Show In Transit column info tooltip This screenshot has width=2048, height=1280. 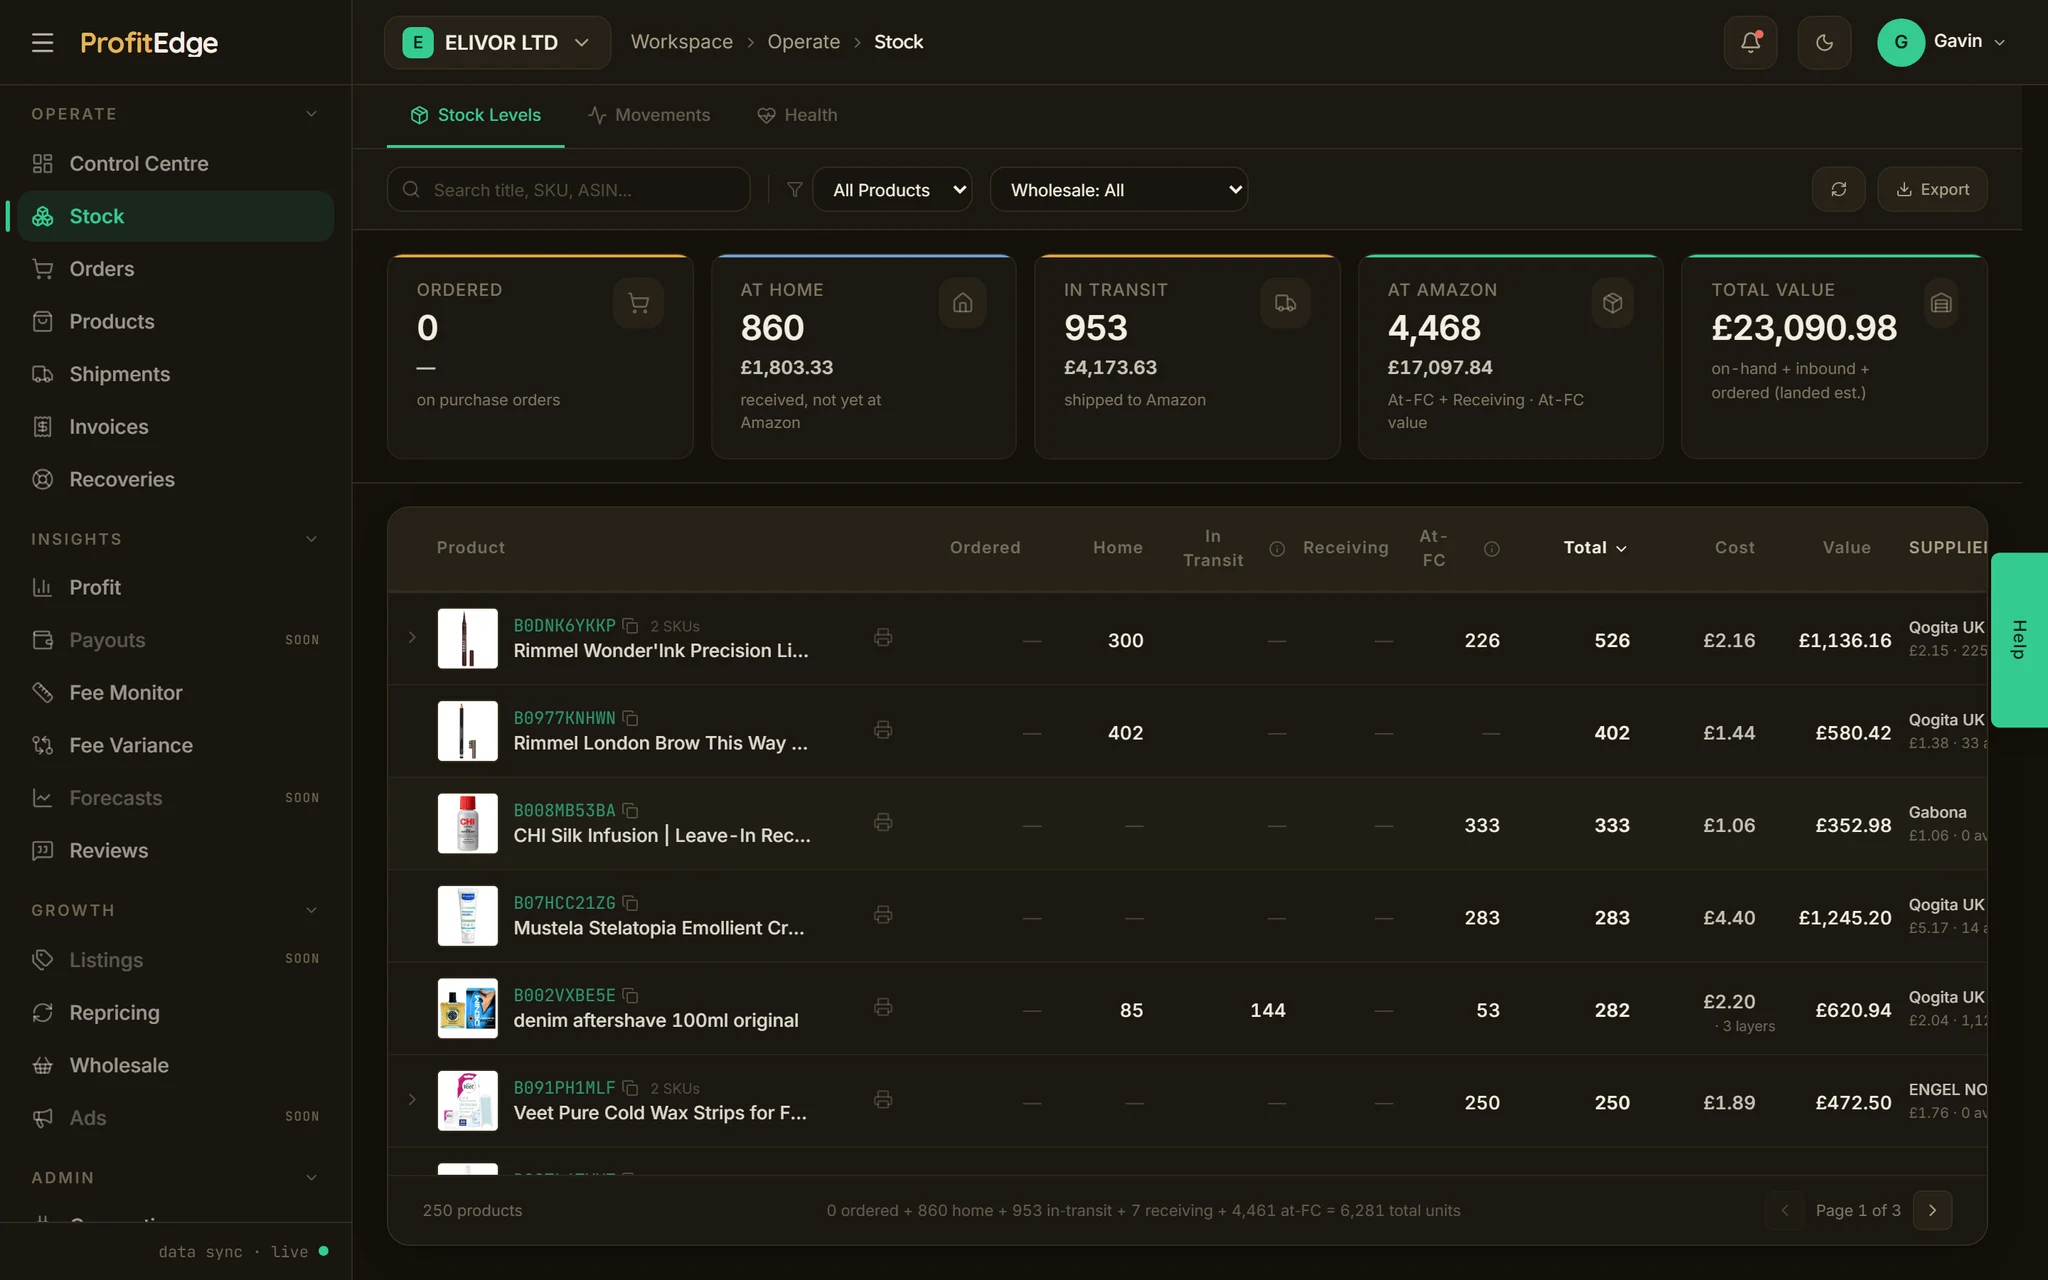(x=1277, y=549)
